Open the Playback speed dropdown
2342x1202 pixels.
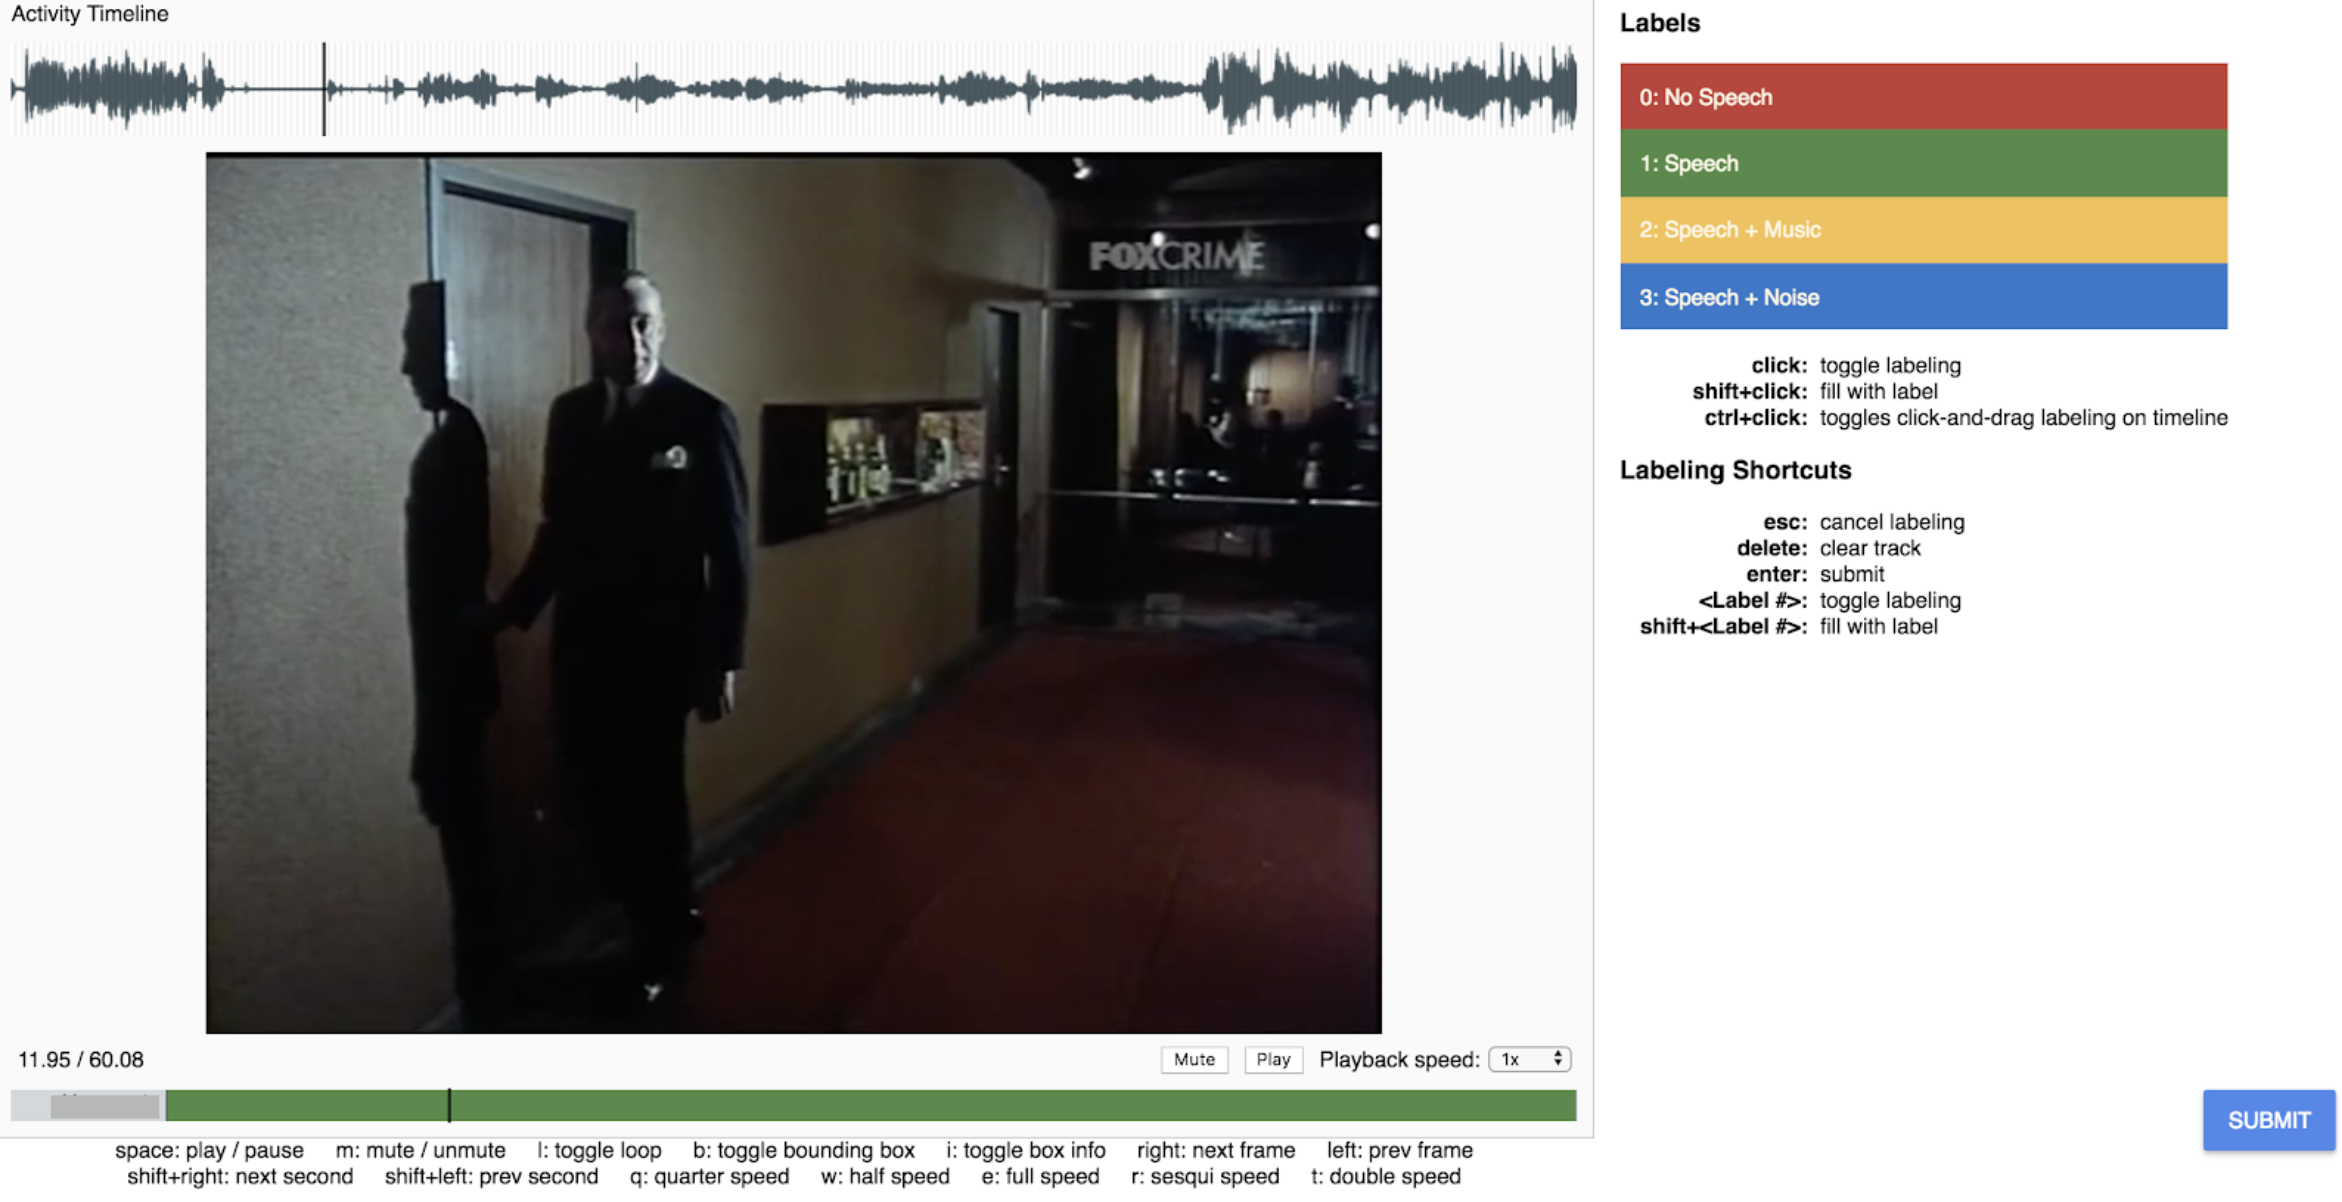(1528, 1059)
